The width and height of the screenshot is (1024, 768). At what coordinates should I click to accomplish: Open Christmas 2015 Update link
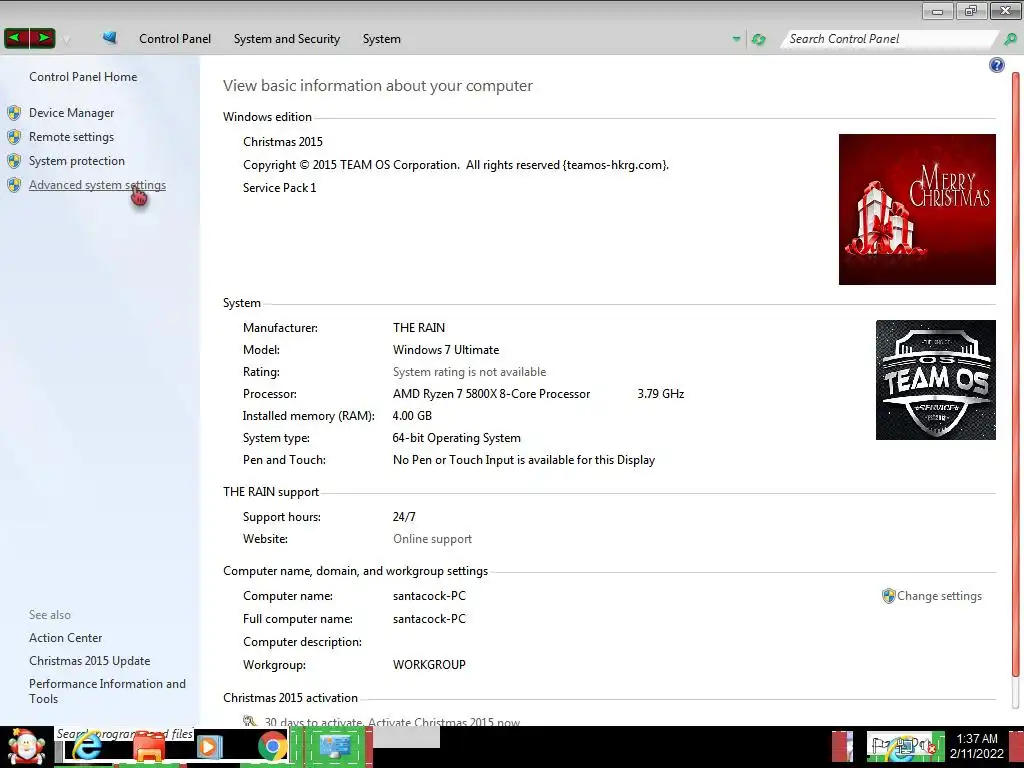click(x=89, y=661)
